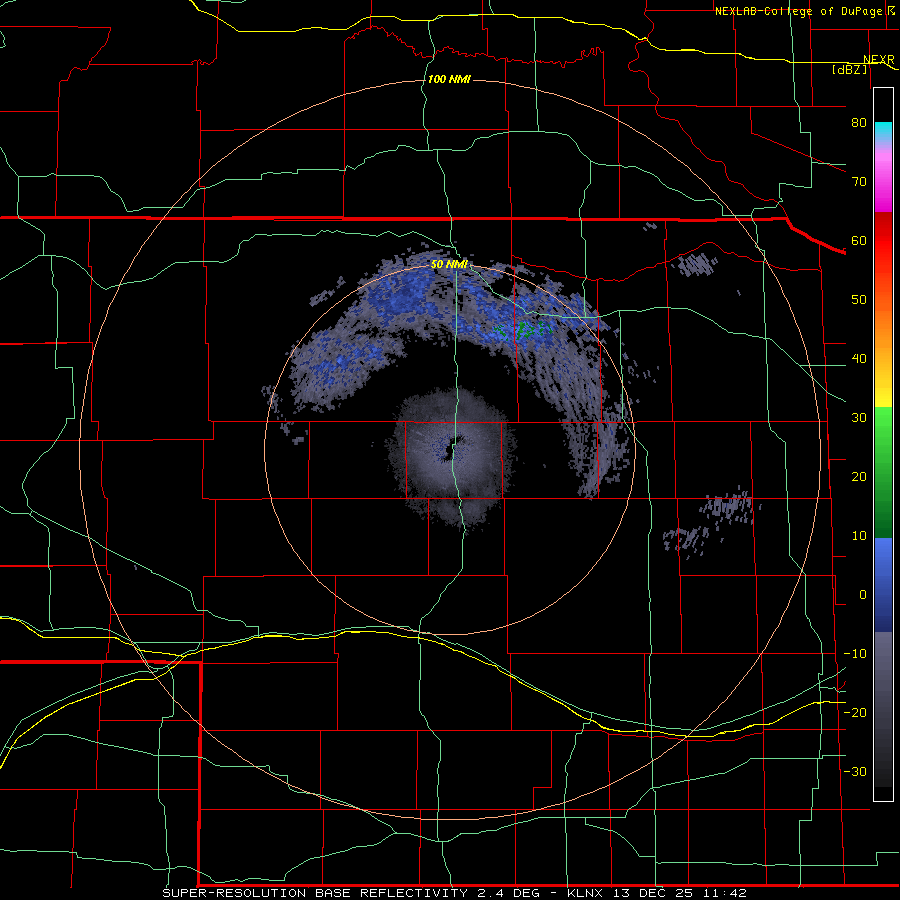Image resolution: width=900 pixels, height=900 pixels.
Task: Click the 0 value on dBZ scale
Action: 863,595
